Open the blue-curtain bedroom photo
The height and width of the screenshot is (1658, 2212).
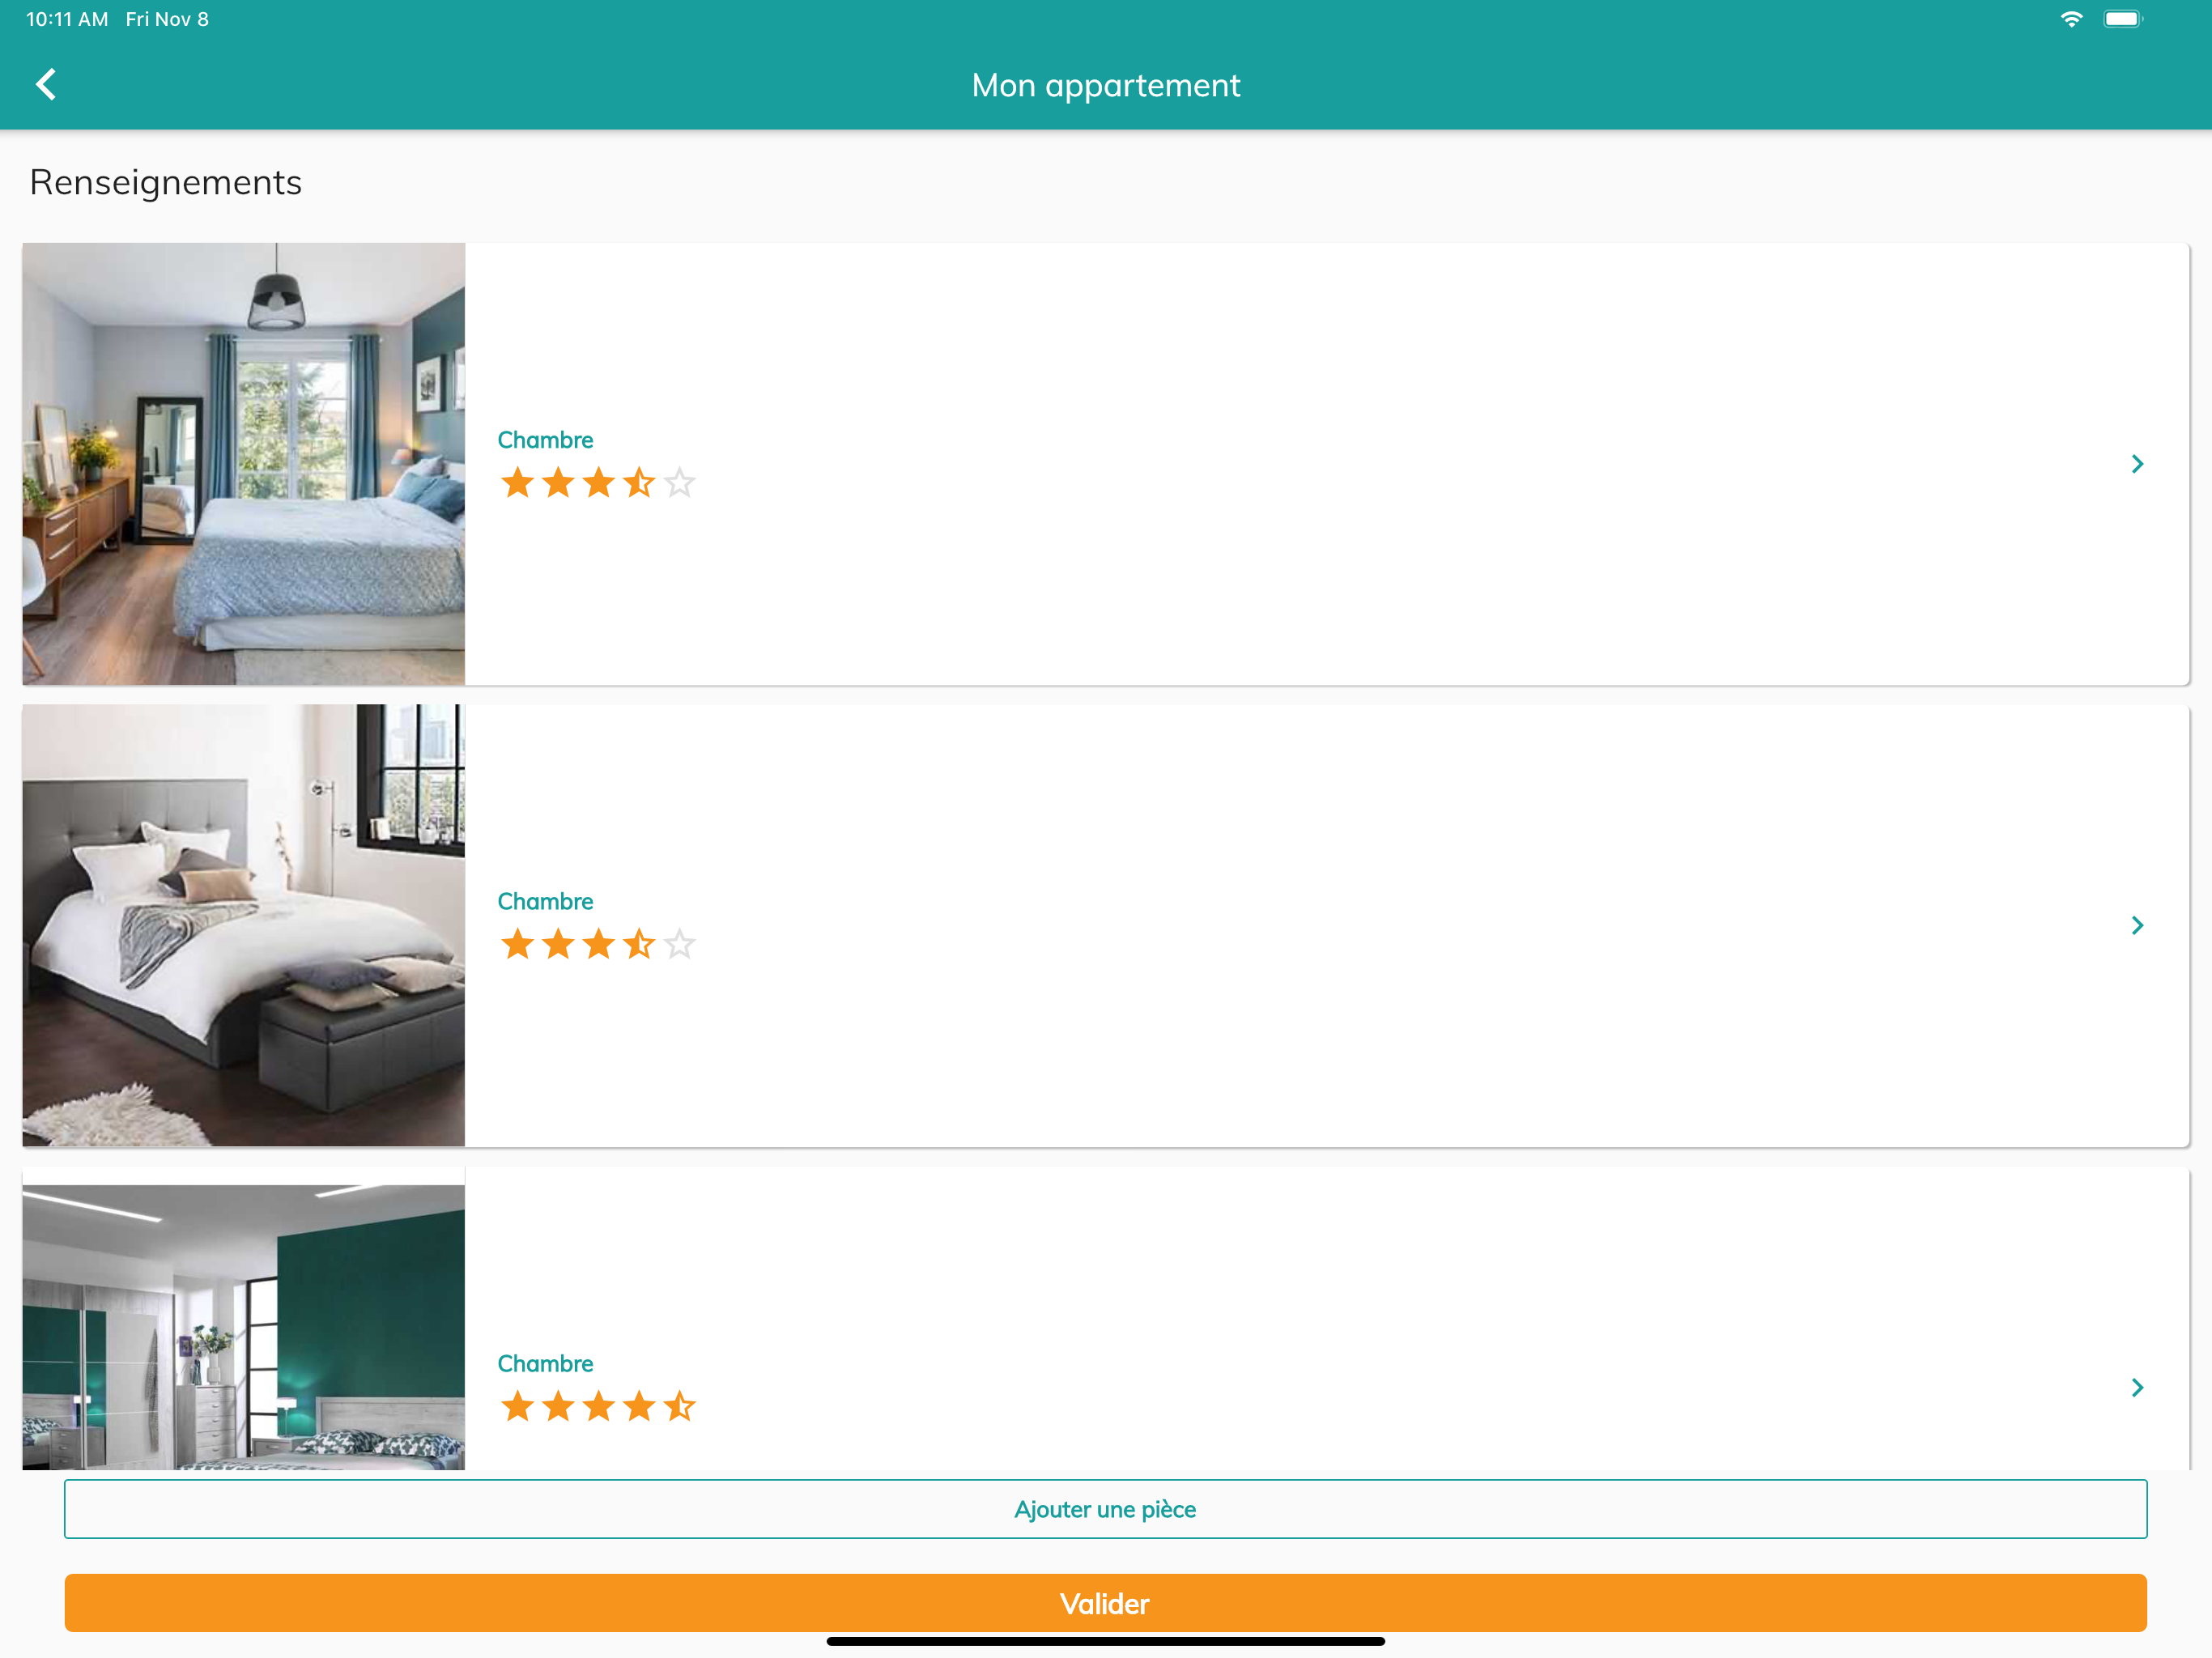tap(243, 464)
